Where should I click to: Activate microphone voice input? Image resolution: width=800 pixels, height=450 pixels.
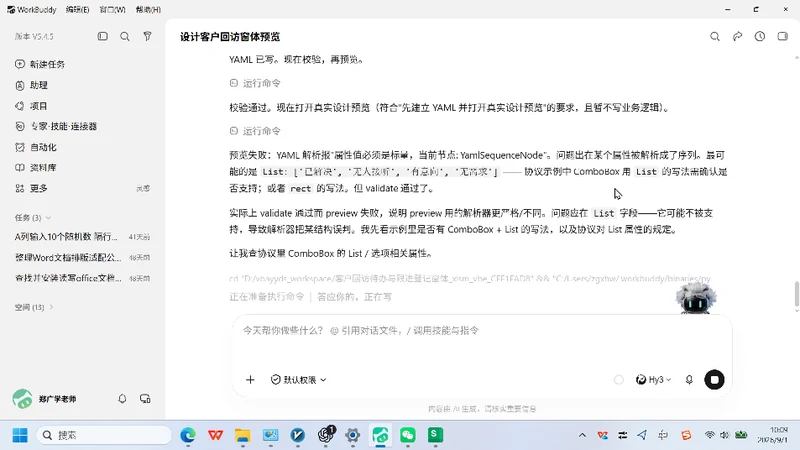(689, 380)
